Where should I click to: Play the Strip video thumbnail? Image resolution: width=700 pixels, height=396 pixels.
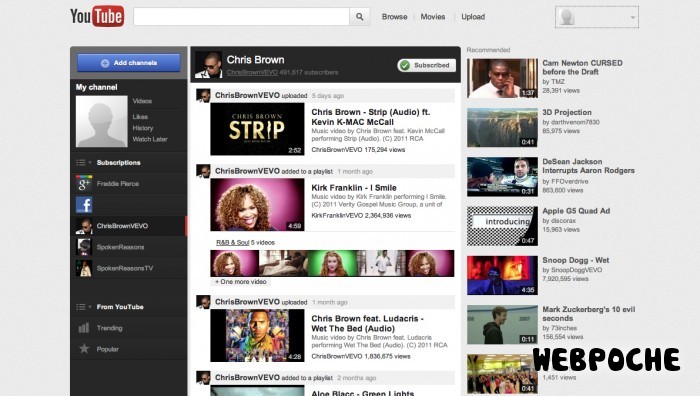click(257, 129)
